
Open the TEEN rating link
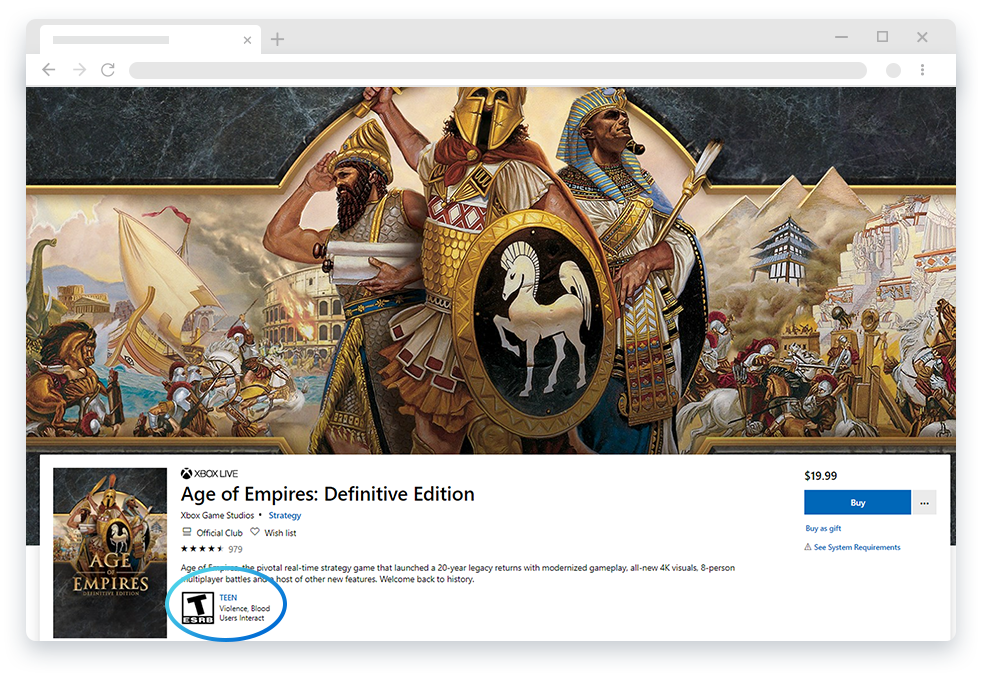click(x=228, y=597)
